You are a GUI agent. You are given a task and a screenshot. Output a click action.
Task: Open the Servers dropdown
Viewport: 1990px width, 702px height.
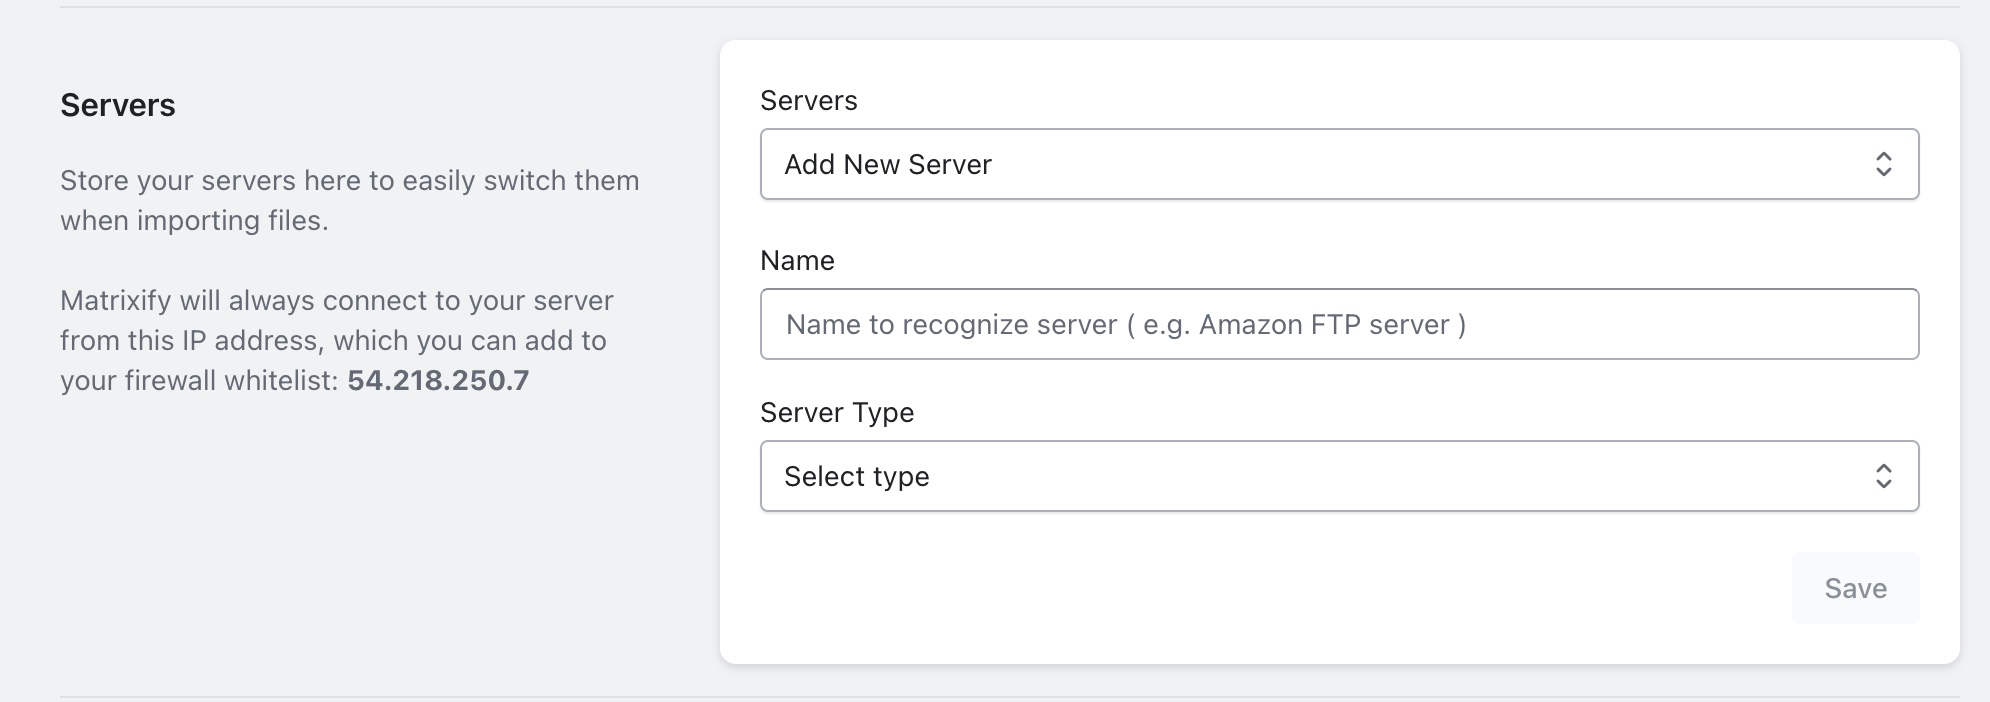point(1338,164)
